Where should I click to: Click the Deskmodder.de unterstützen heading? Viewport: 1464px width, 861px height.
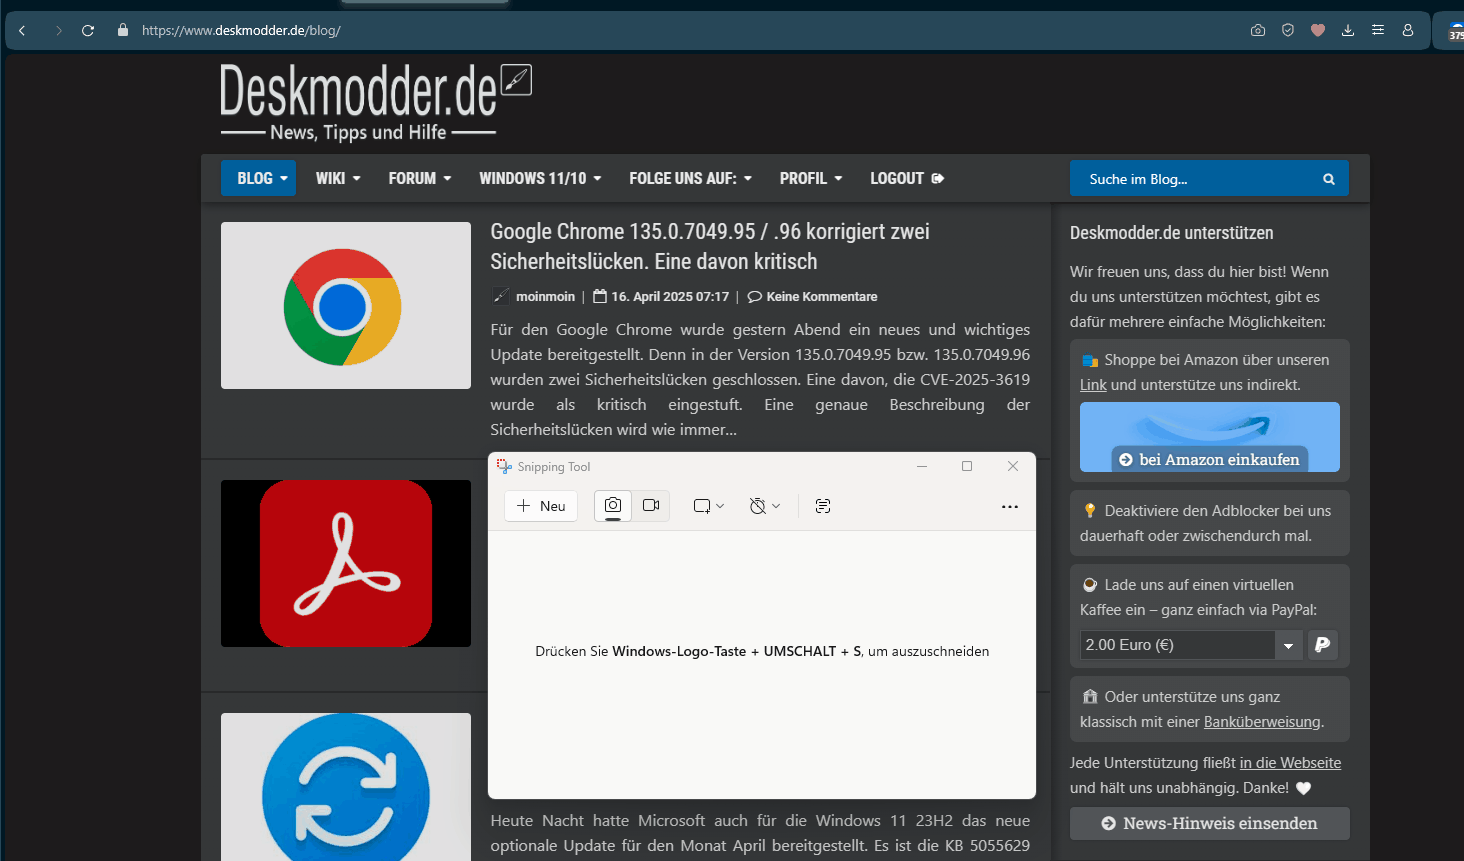coord(1171,233)
